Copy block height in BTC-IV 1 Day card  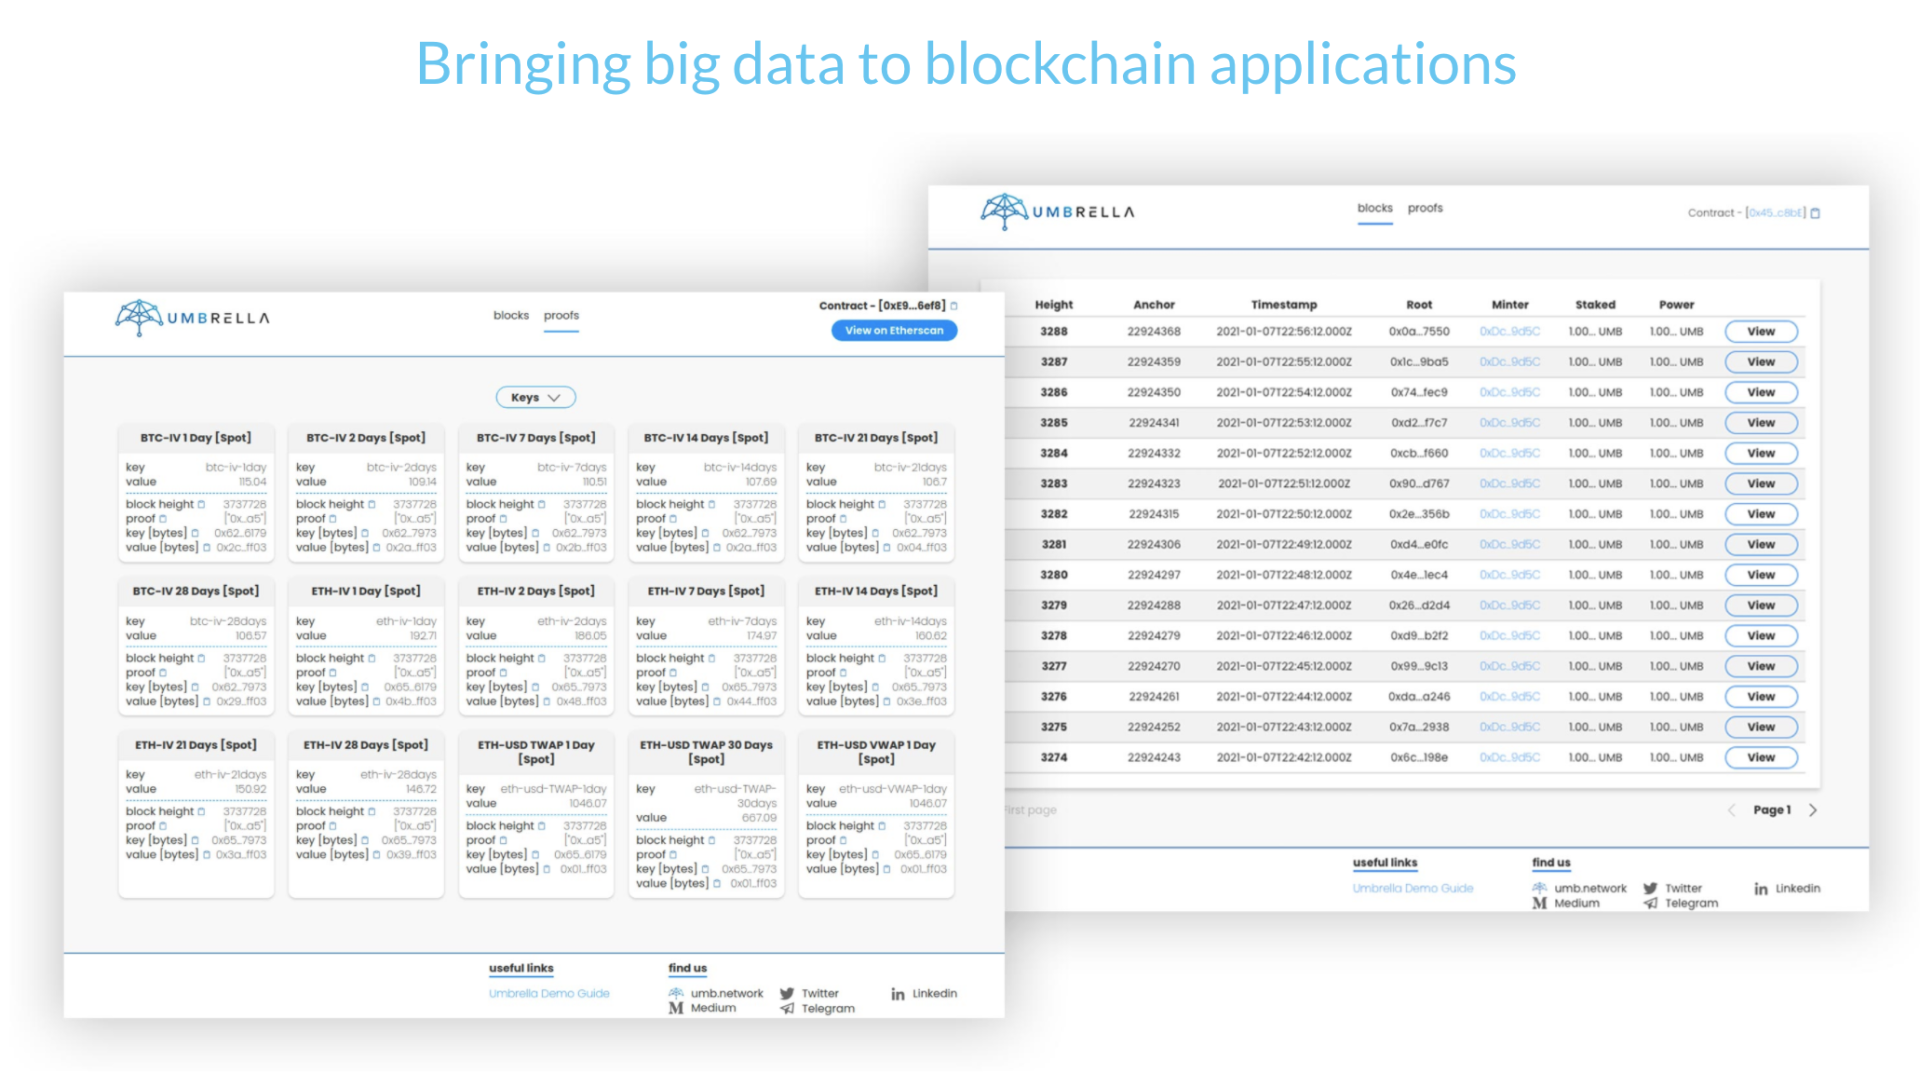(201, 504)
